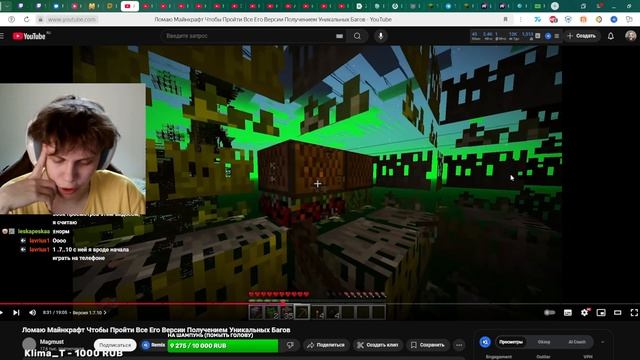Image resolution: width=640 pixels, height=360 pixels.
Task: Switch to the miniplayer
Action: [601, 312]
